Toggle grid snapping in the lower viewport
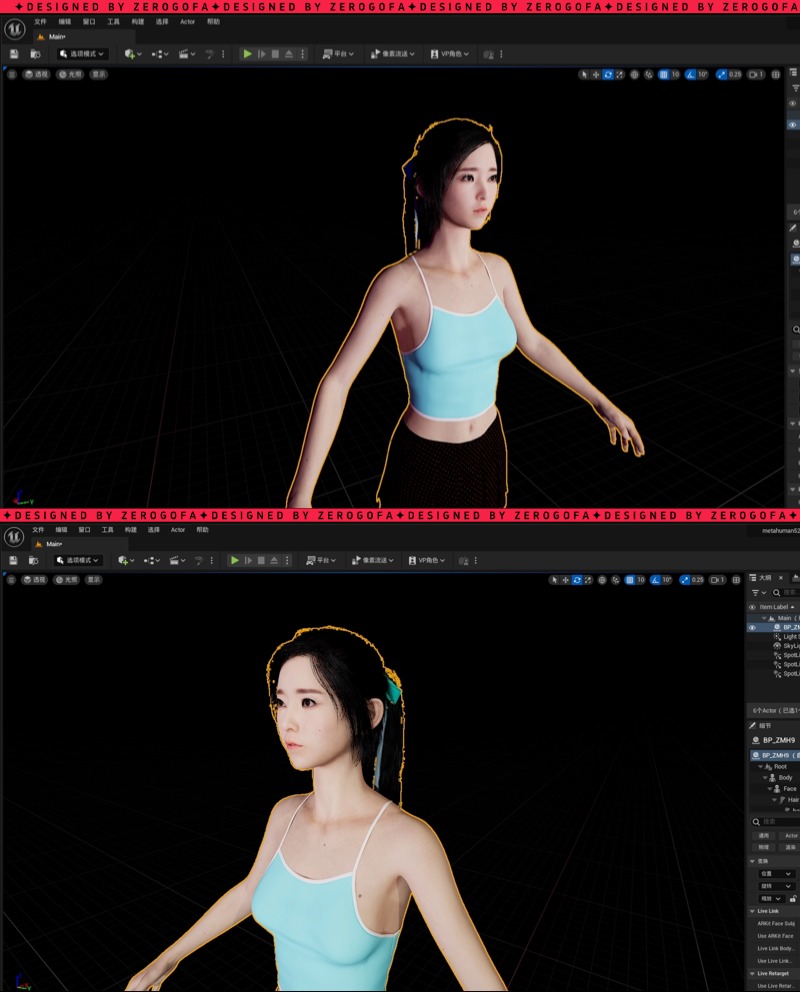The height and width of the screenshot is (992, 800). tap(630, 580)
